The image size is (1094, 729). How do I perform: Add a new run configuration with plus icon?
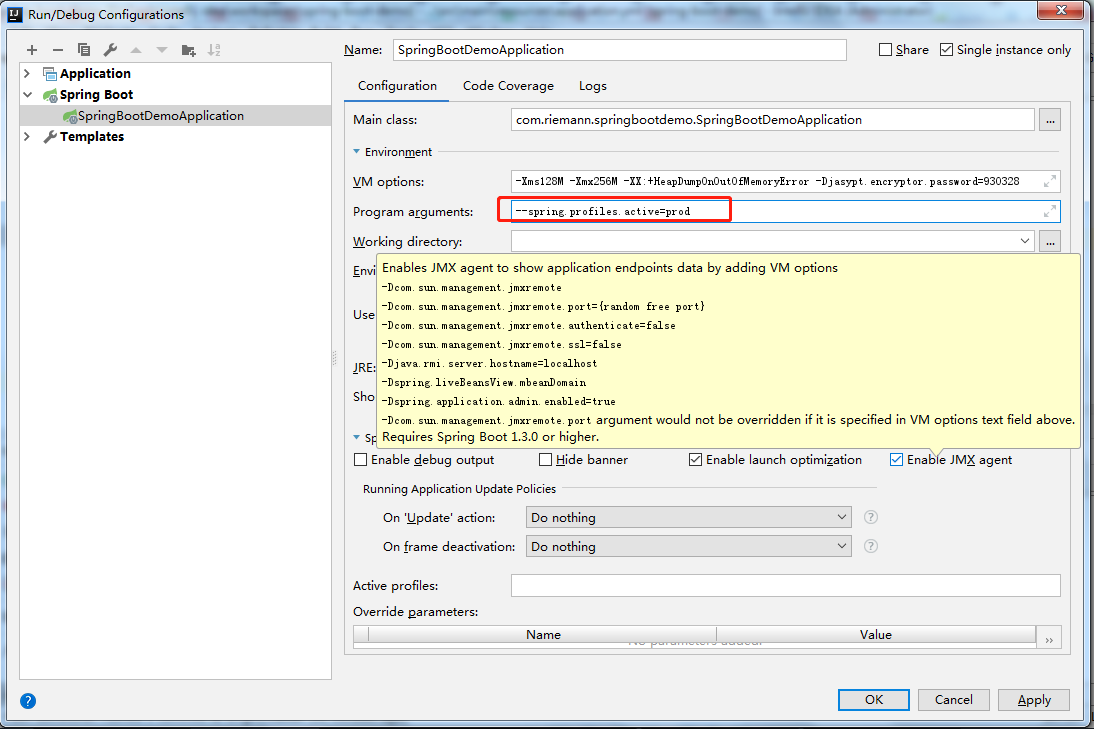click(31, 49)
